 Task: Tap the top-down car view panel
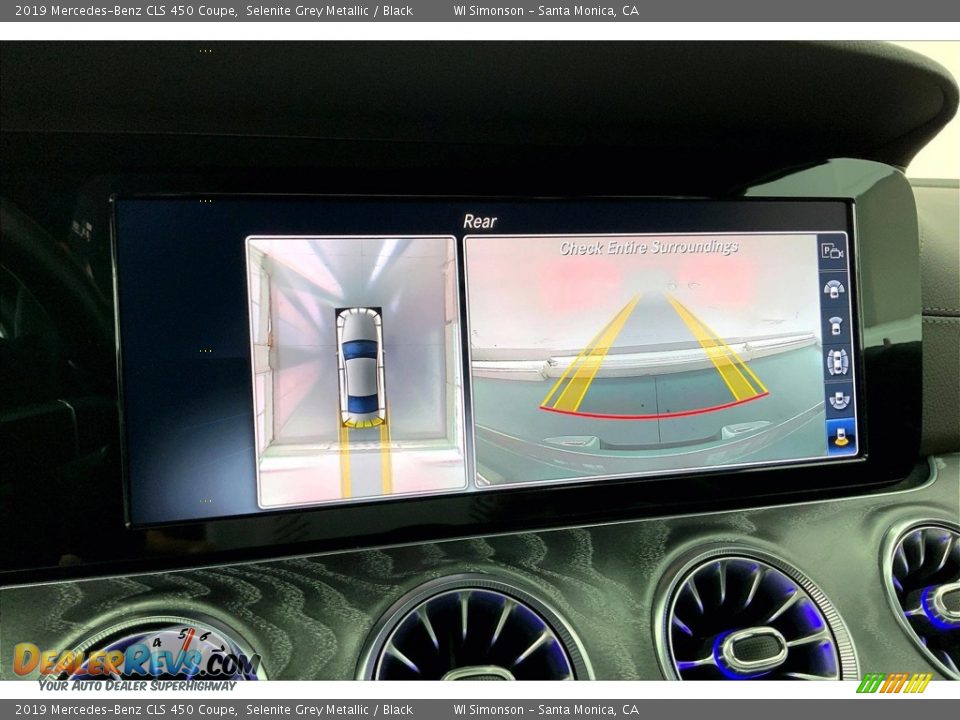pyautogui.click(x=358, y=370)
